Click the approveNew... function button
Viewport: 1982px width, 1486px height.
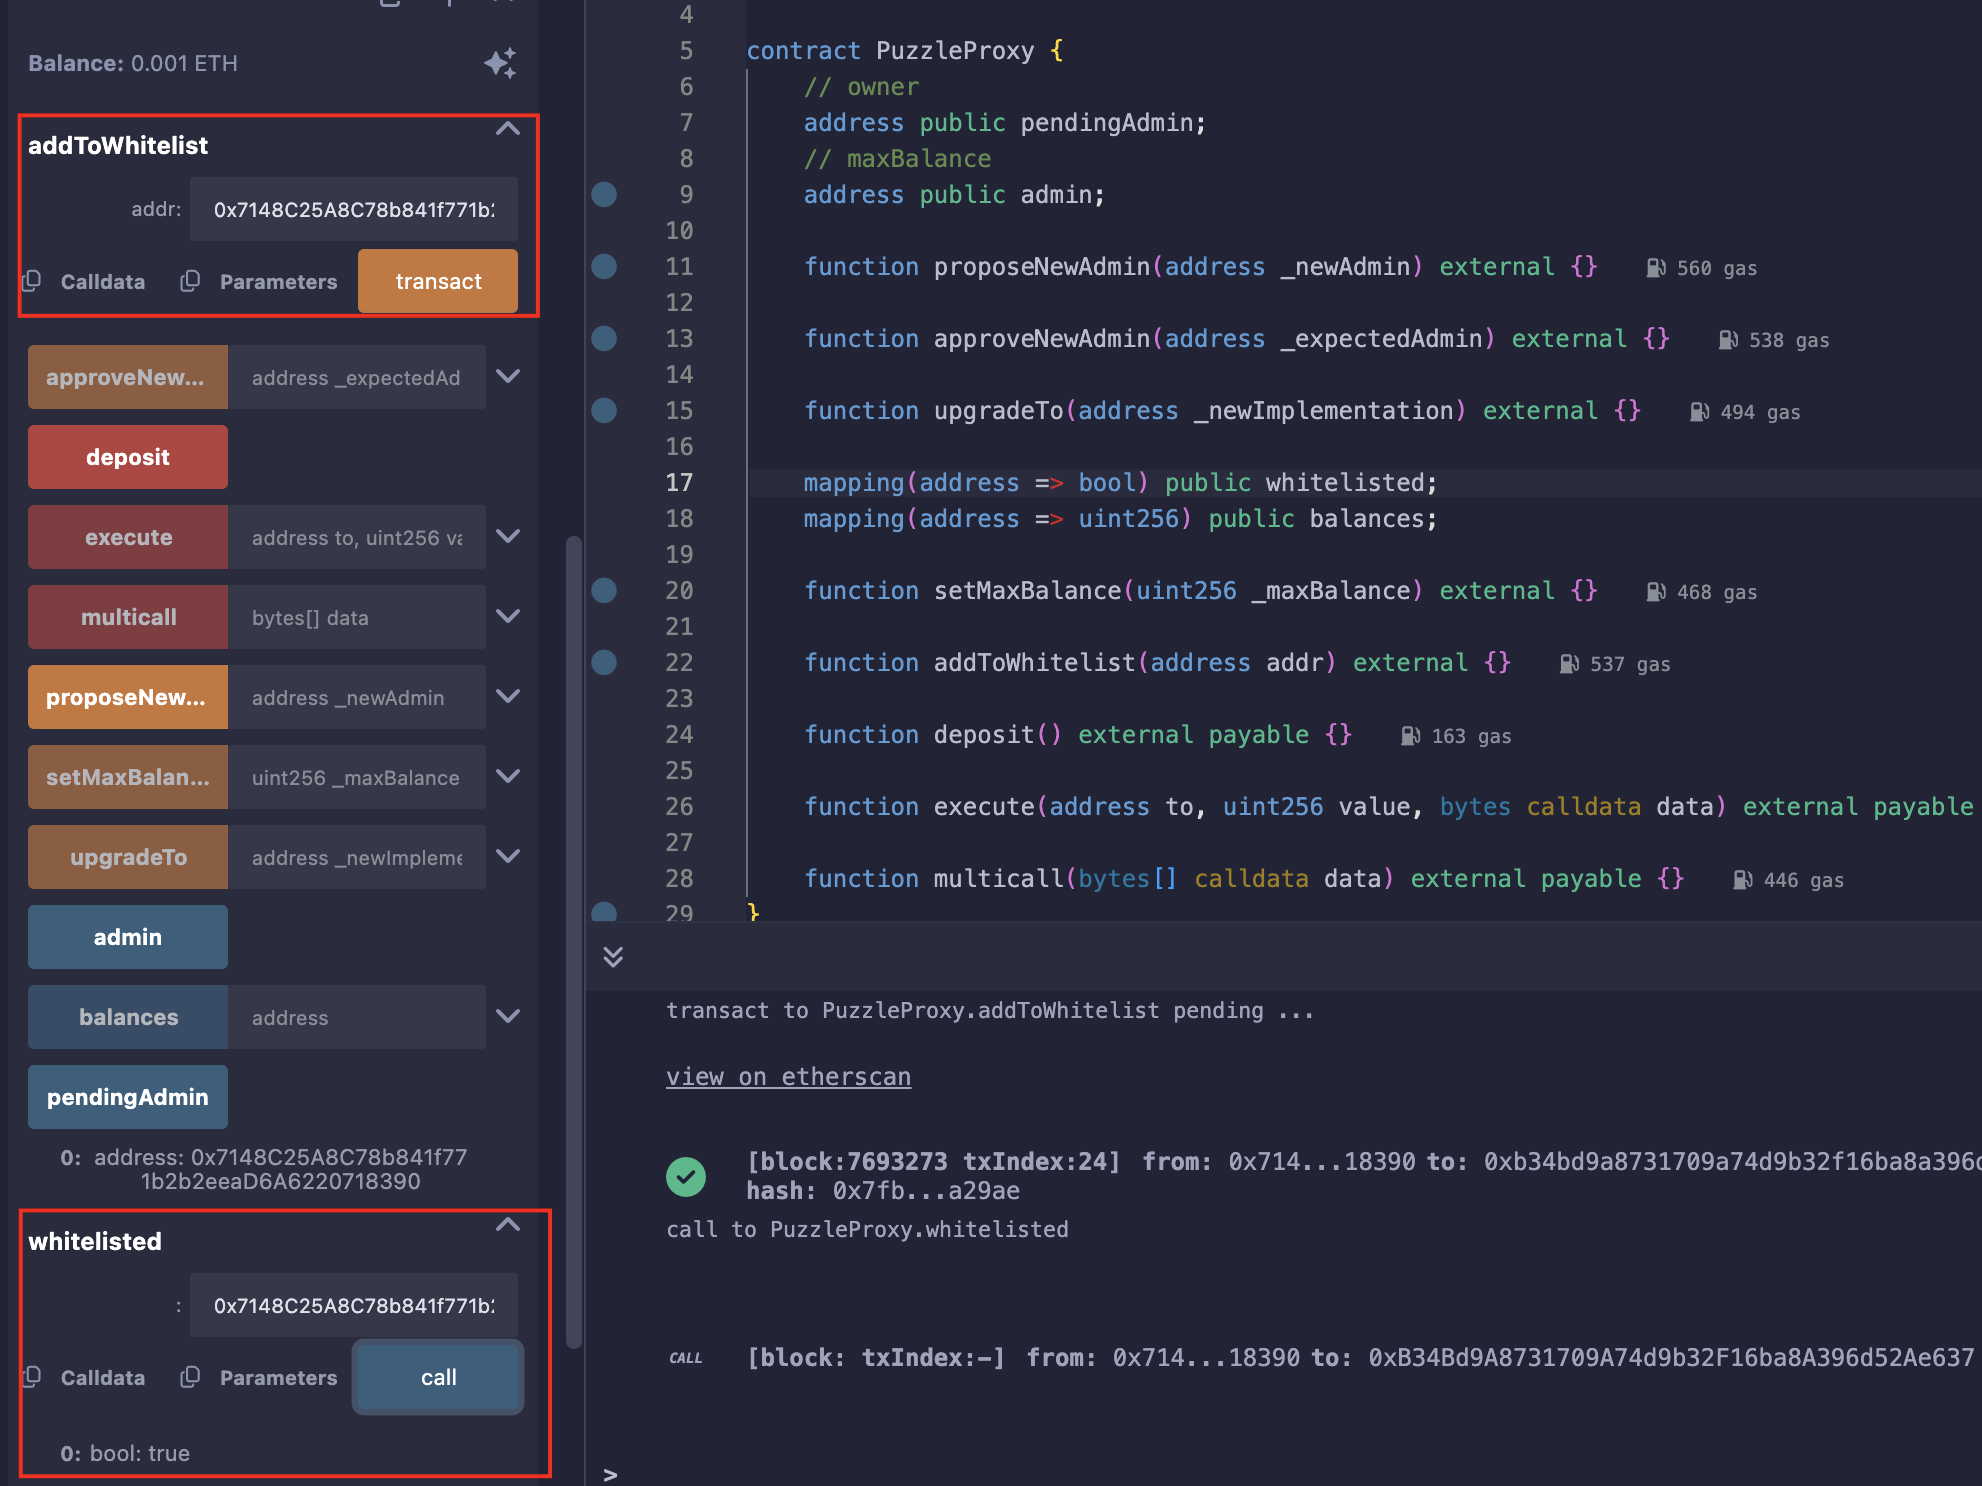128,377
